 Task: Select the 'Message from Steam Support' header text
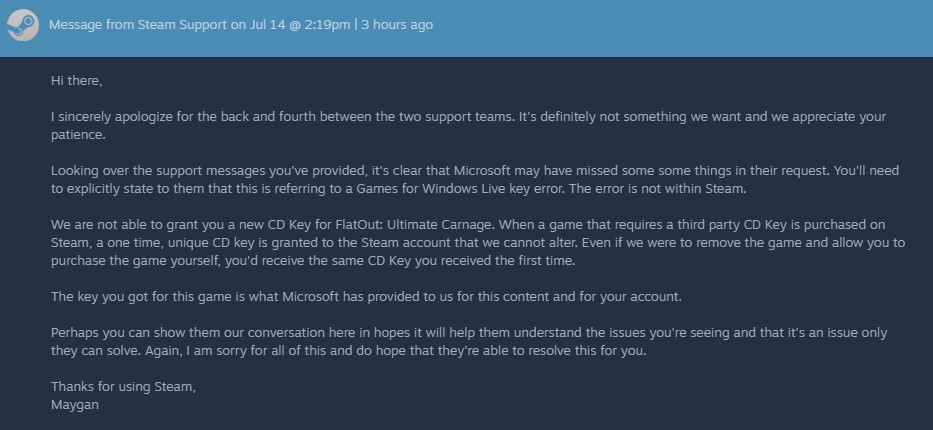point(137,25)
